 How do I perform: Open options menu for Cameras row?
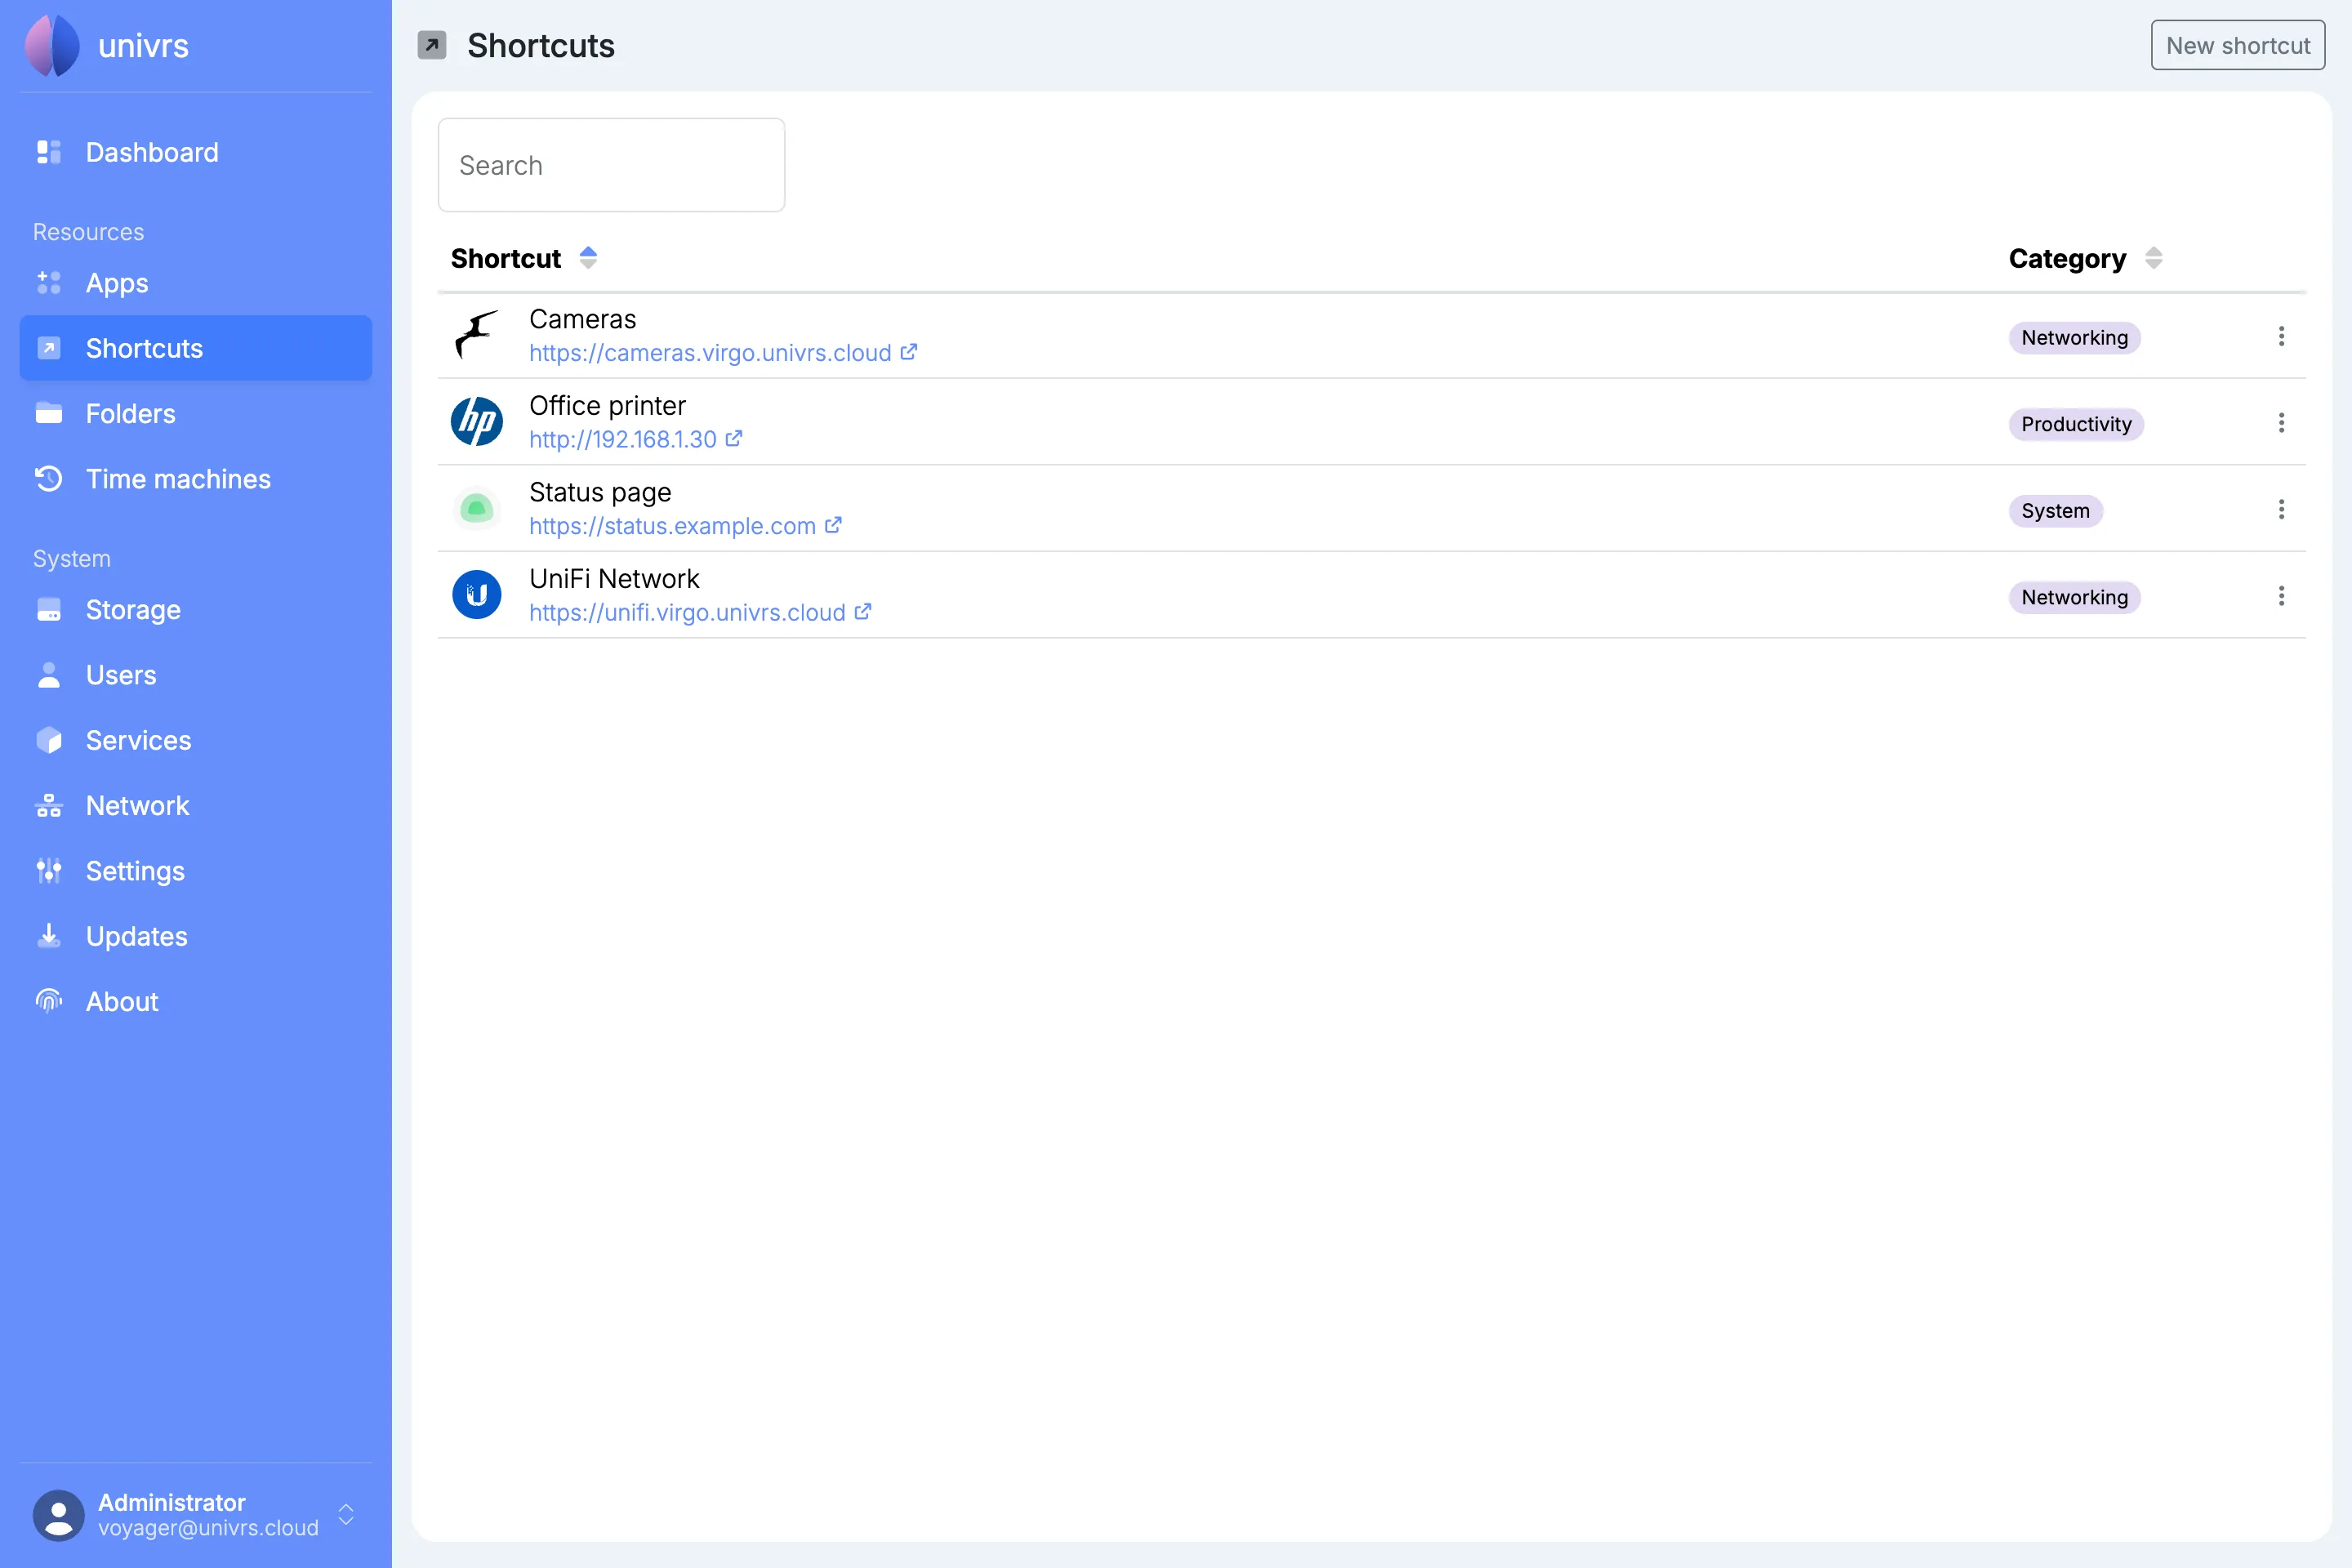click(2281, 336)
